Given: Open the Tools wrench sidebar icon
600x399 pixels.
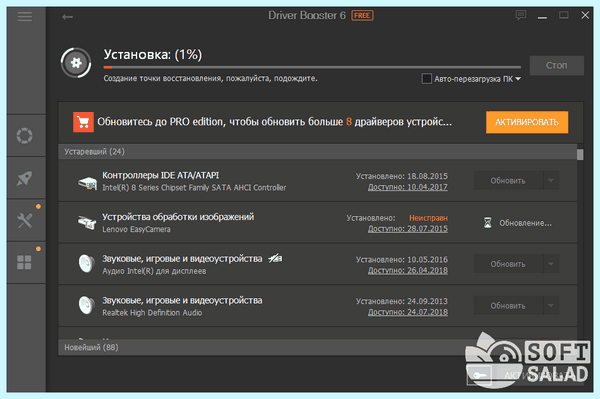Looking at the screenshot, I should tap(24, 220).
